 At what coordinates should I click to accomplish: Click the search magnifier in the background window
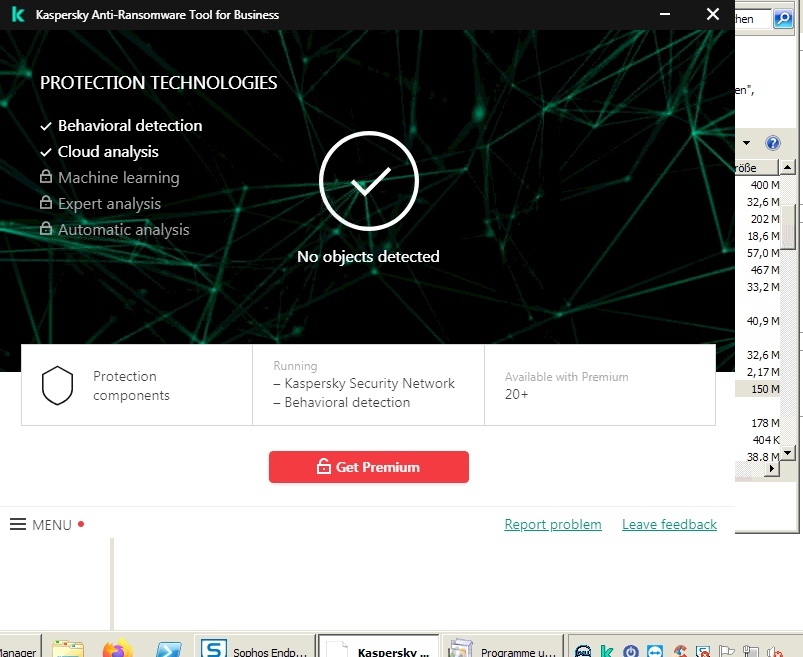(x=783, y=19)
